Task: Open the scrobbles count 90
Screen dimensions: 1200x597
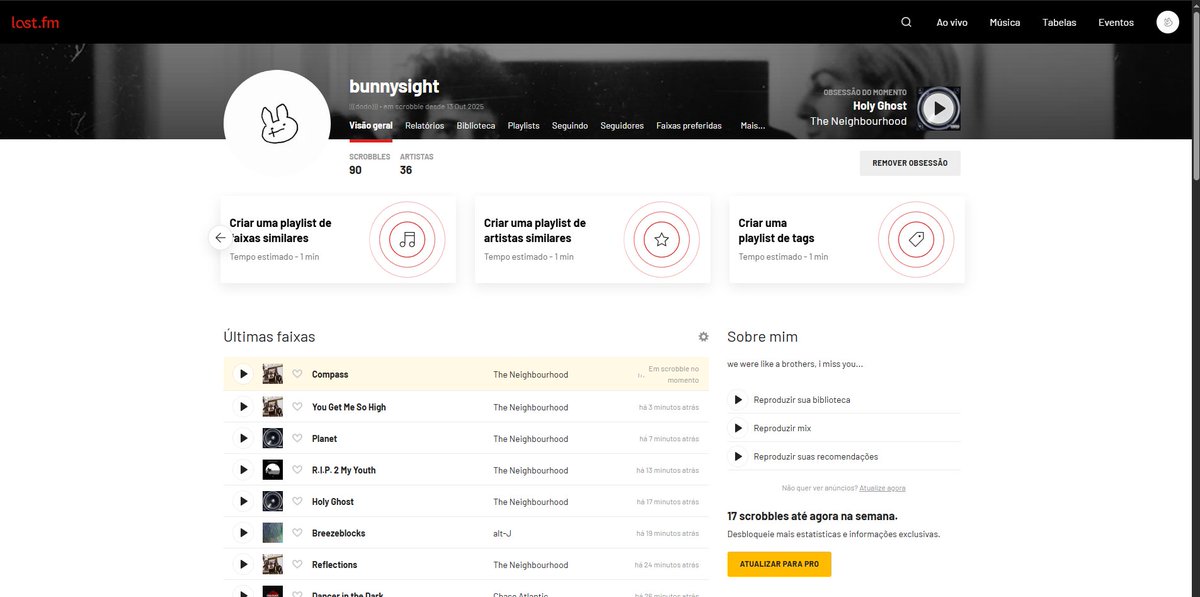Action: [355, 170]
